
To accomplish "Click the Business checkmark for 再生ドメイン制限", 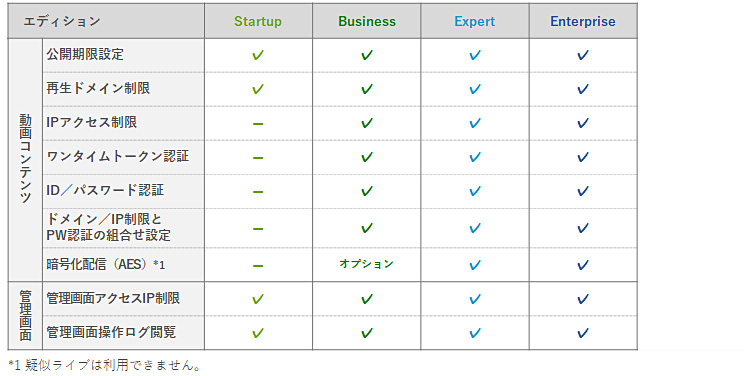I will (367, 89).
